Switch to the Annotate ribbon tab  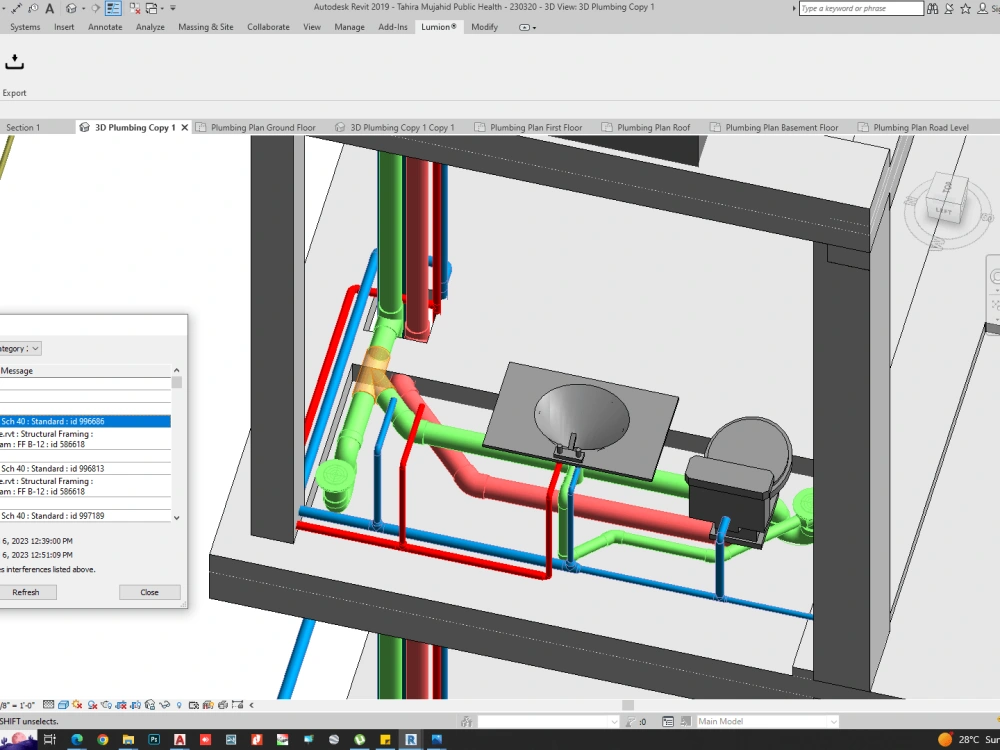105,27
